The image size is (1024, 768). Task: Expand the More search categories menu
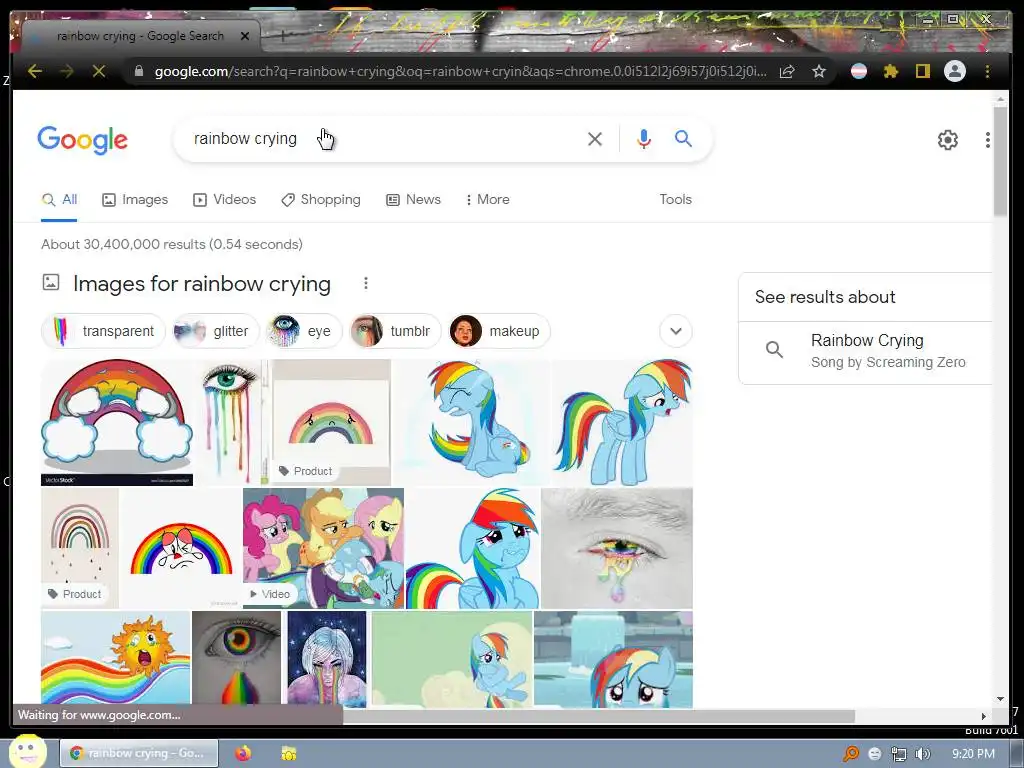[x=487, y=200]
